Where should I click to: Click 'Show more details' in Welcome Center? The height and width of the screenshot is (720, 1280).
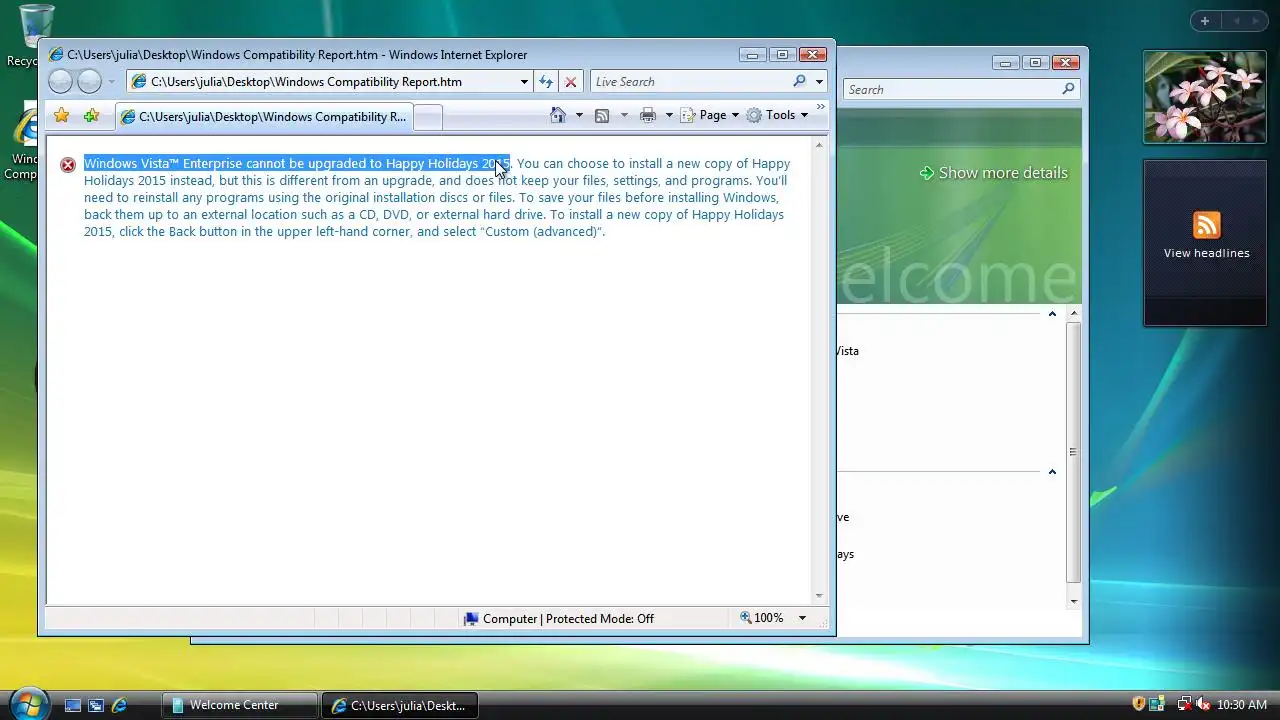[993, 173]
